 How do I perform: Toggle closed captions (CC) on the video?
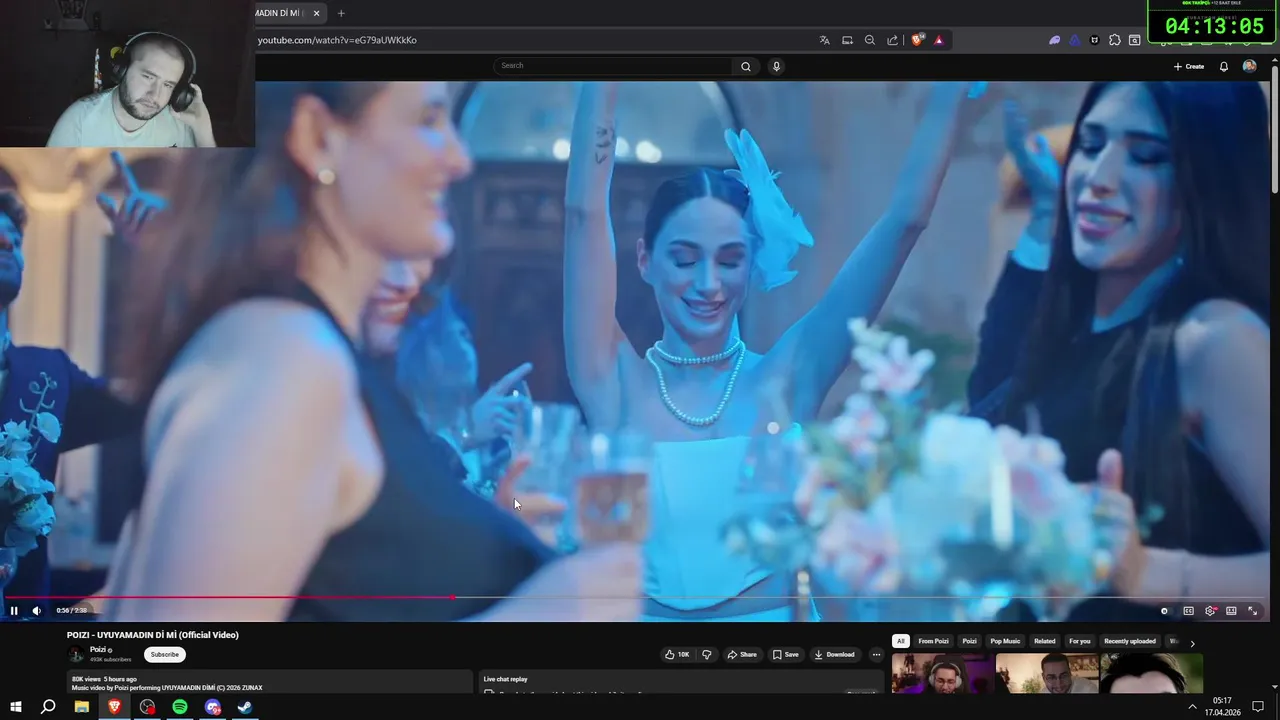pos(1188,610)
